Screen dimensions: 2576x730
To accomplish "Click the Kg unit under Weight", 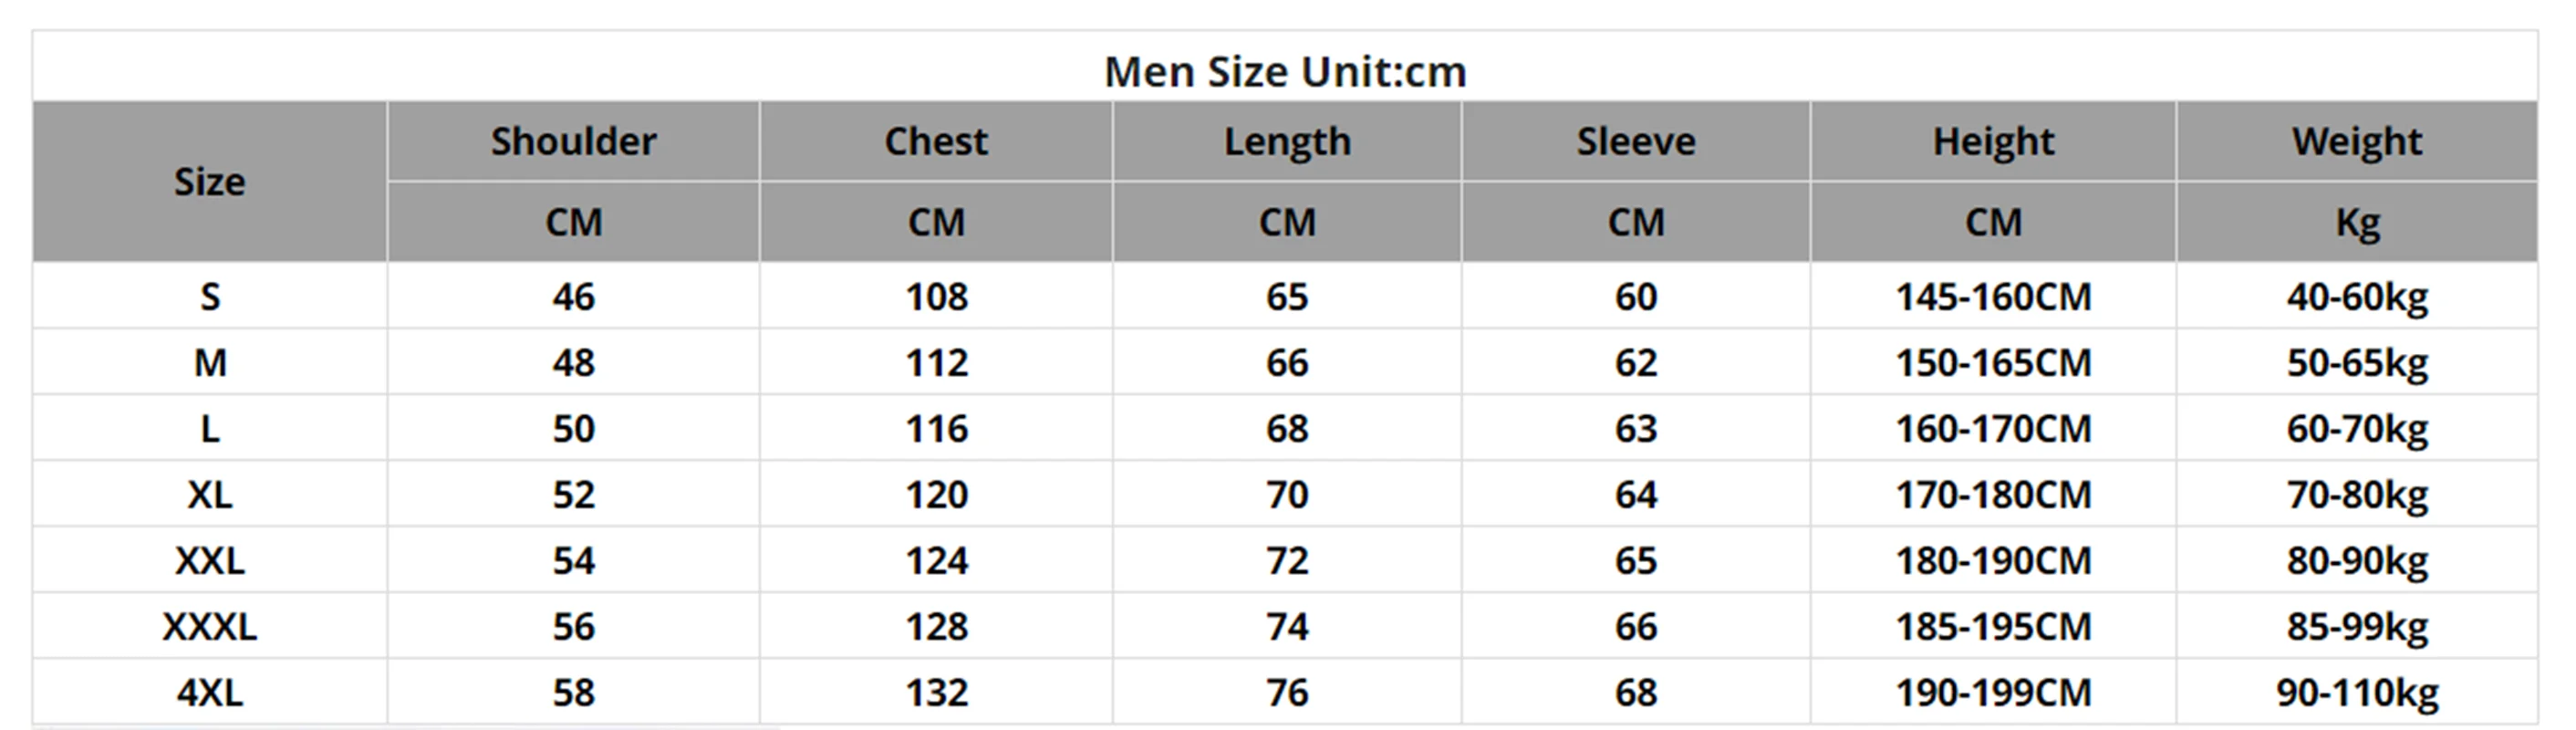I will pyautogui.click(x=2357, y=222).
